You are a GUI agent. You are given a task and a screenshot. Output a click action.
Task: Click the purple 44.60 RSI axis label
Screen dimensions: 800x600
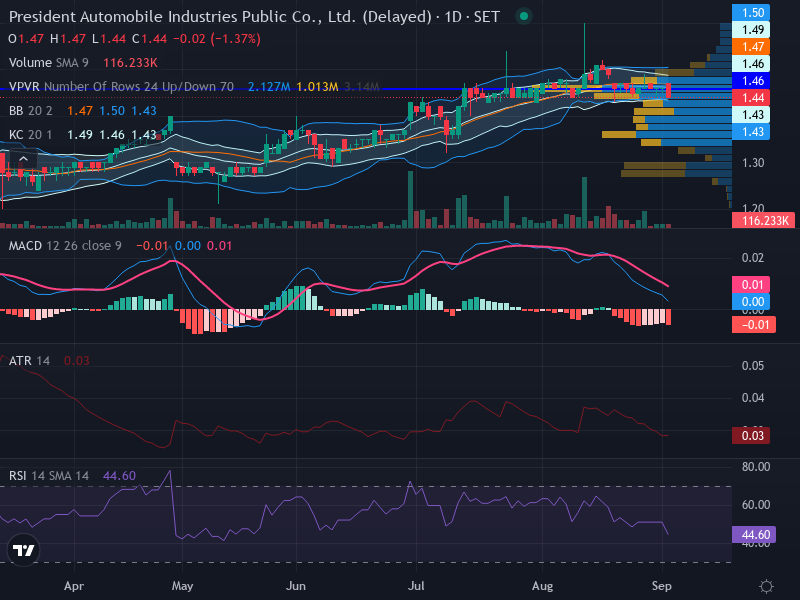pyautogui.click(x=754, y=535)
